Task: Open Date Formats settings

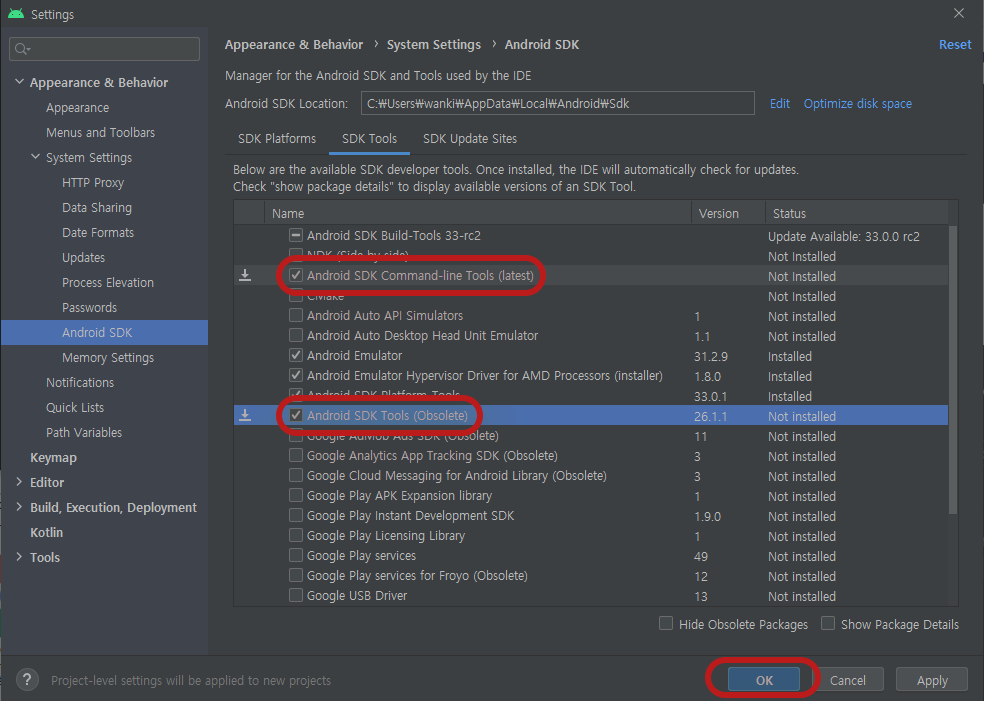Action: click(98, 232)
